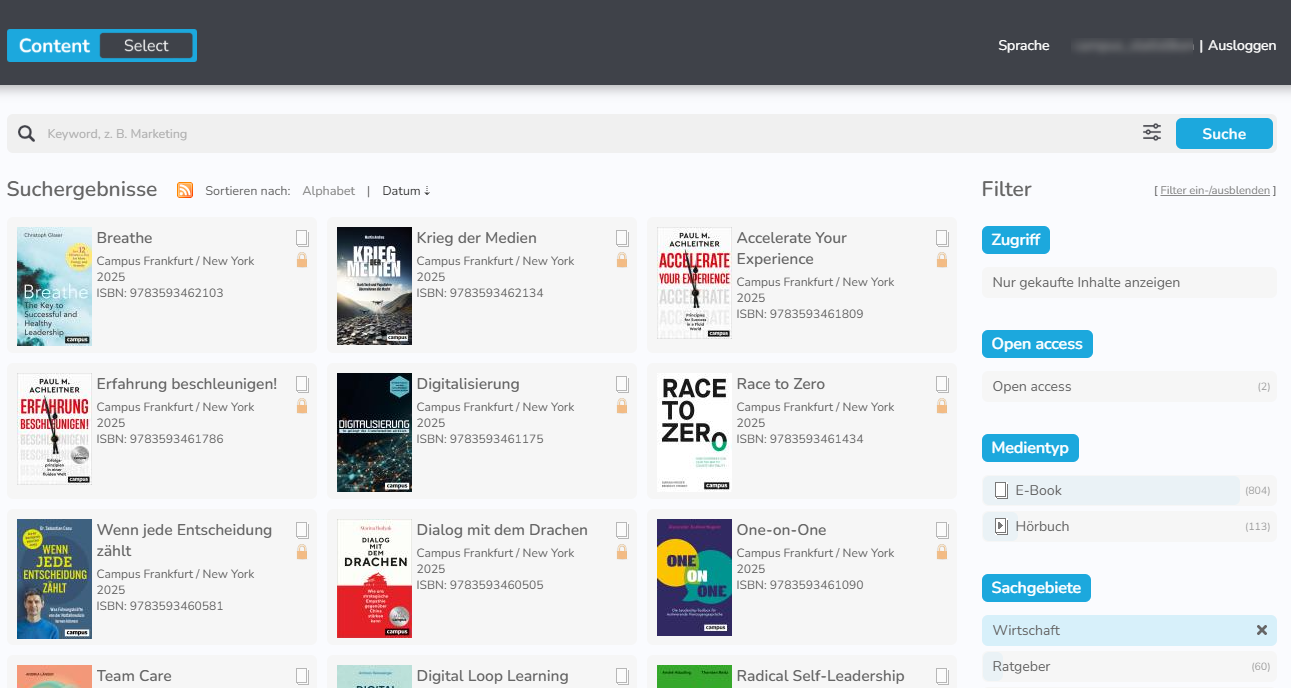The height and width of the screenshot is (688, 1291).
Task: Open Accelerate Your Experience title link
Action: [x=791, y=248]
